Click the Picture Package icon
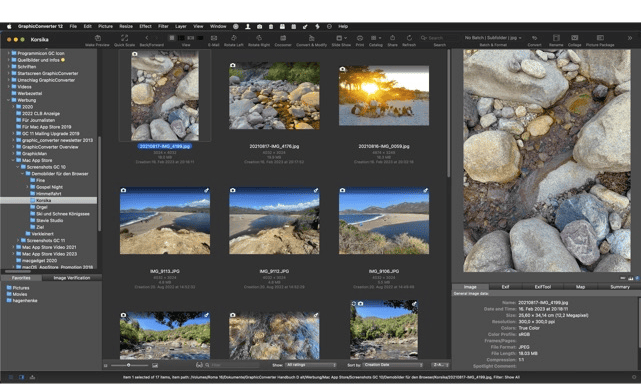 coord(600,38)
